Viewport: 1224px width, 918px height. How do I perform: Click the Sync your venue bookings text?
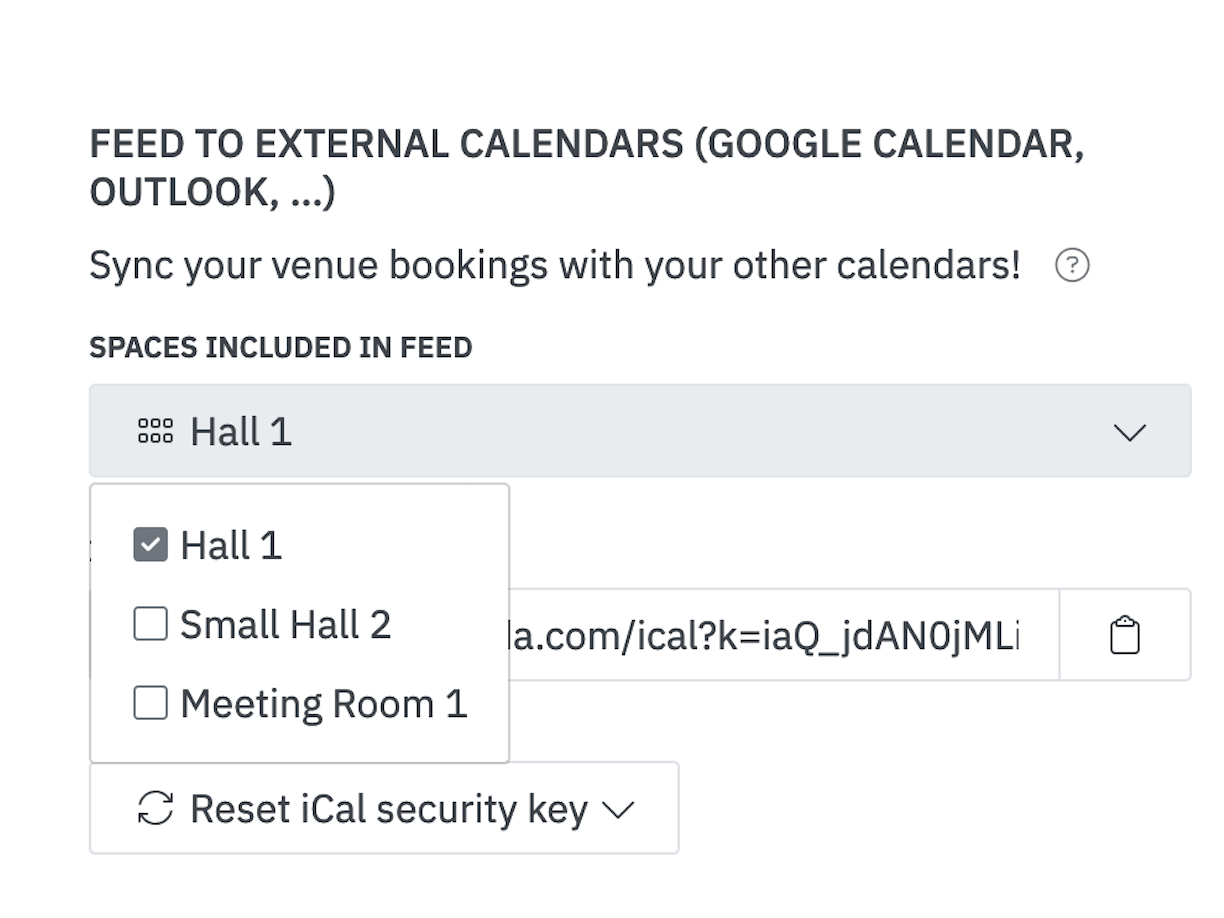click(x=555, y=265)
